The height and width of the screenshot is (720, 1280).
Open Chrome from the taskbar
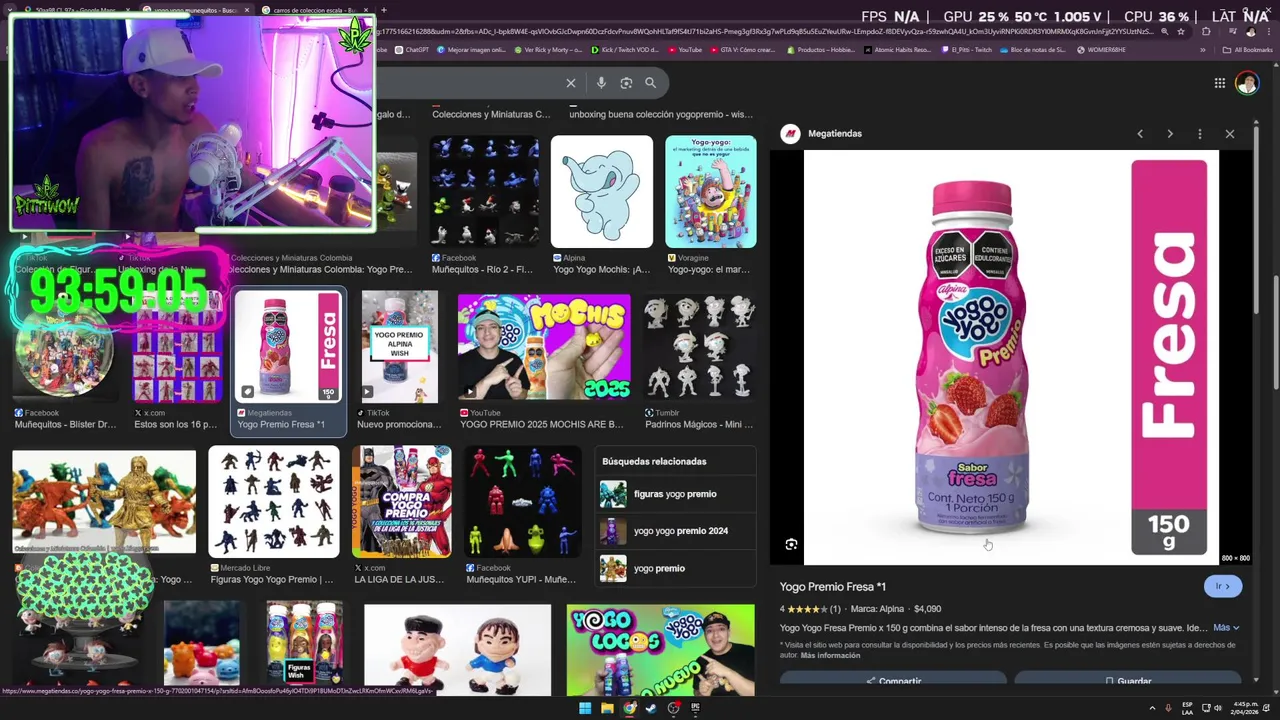pyautogui.click(x=629, y=708)
